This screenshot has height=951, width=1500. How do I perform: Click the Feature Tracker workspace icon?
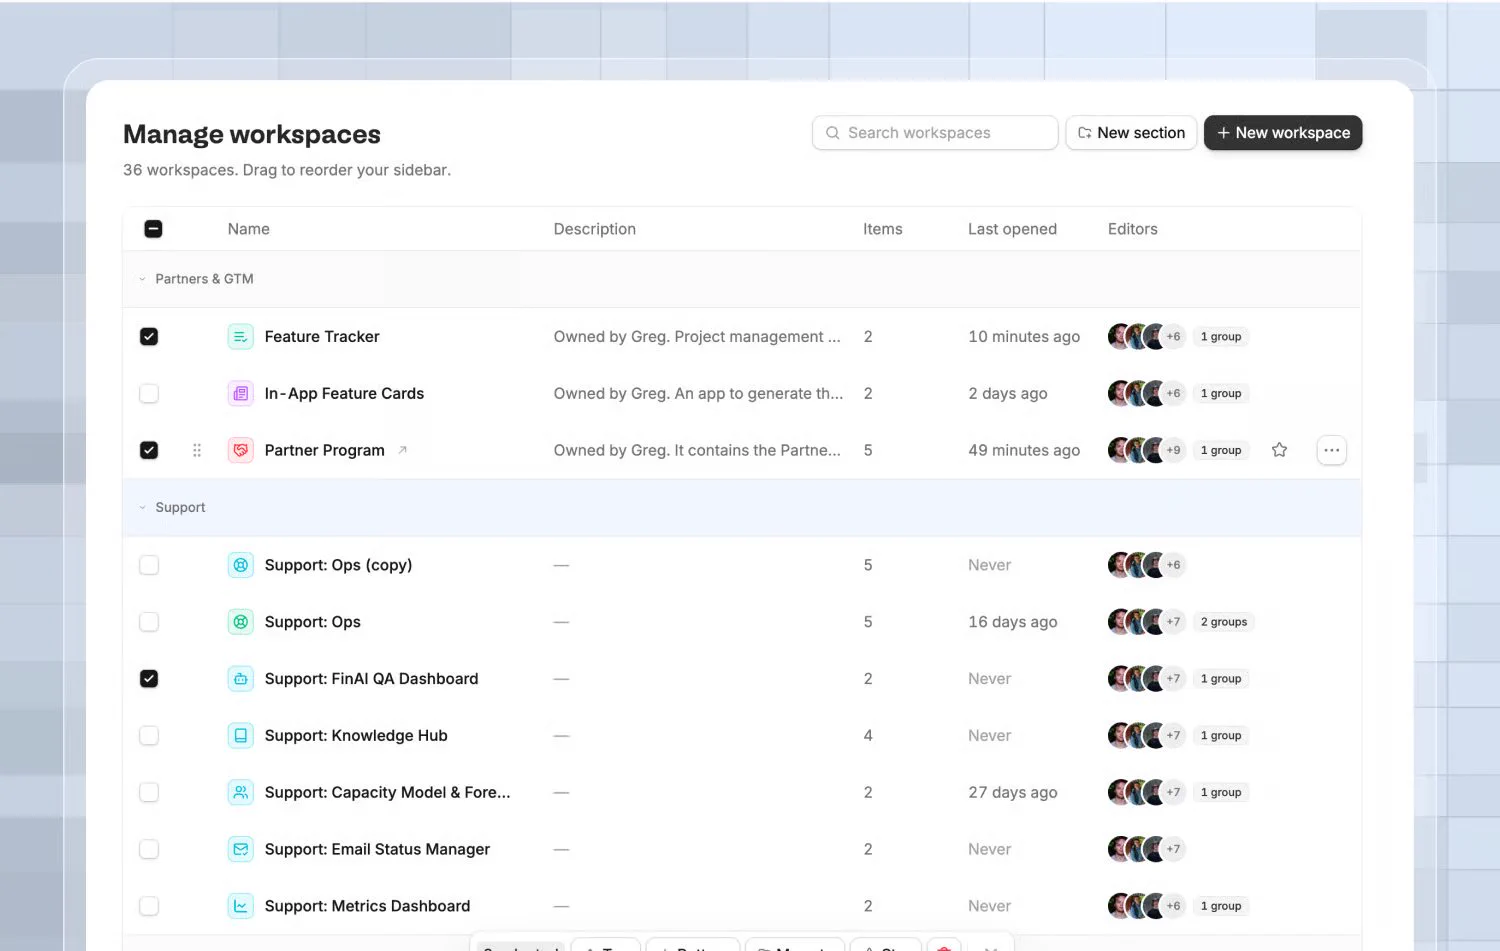click(240, 337)
